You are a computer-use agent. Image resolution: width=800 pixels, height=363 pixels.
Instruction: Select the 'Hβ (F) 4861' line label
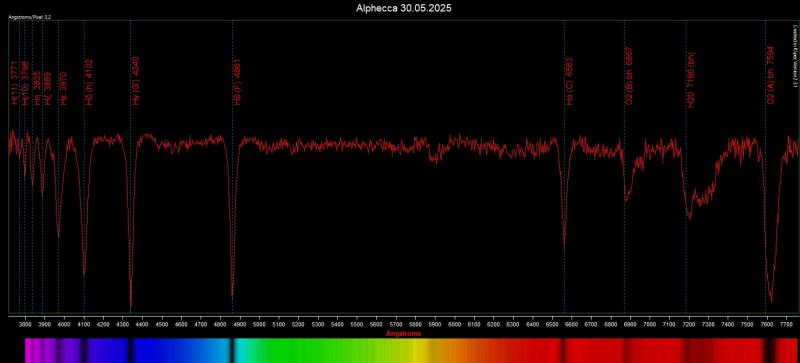[x=237, y=82]
